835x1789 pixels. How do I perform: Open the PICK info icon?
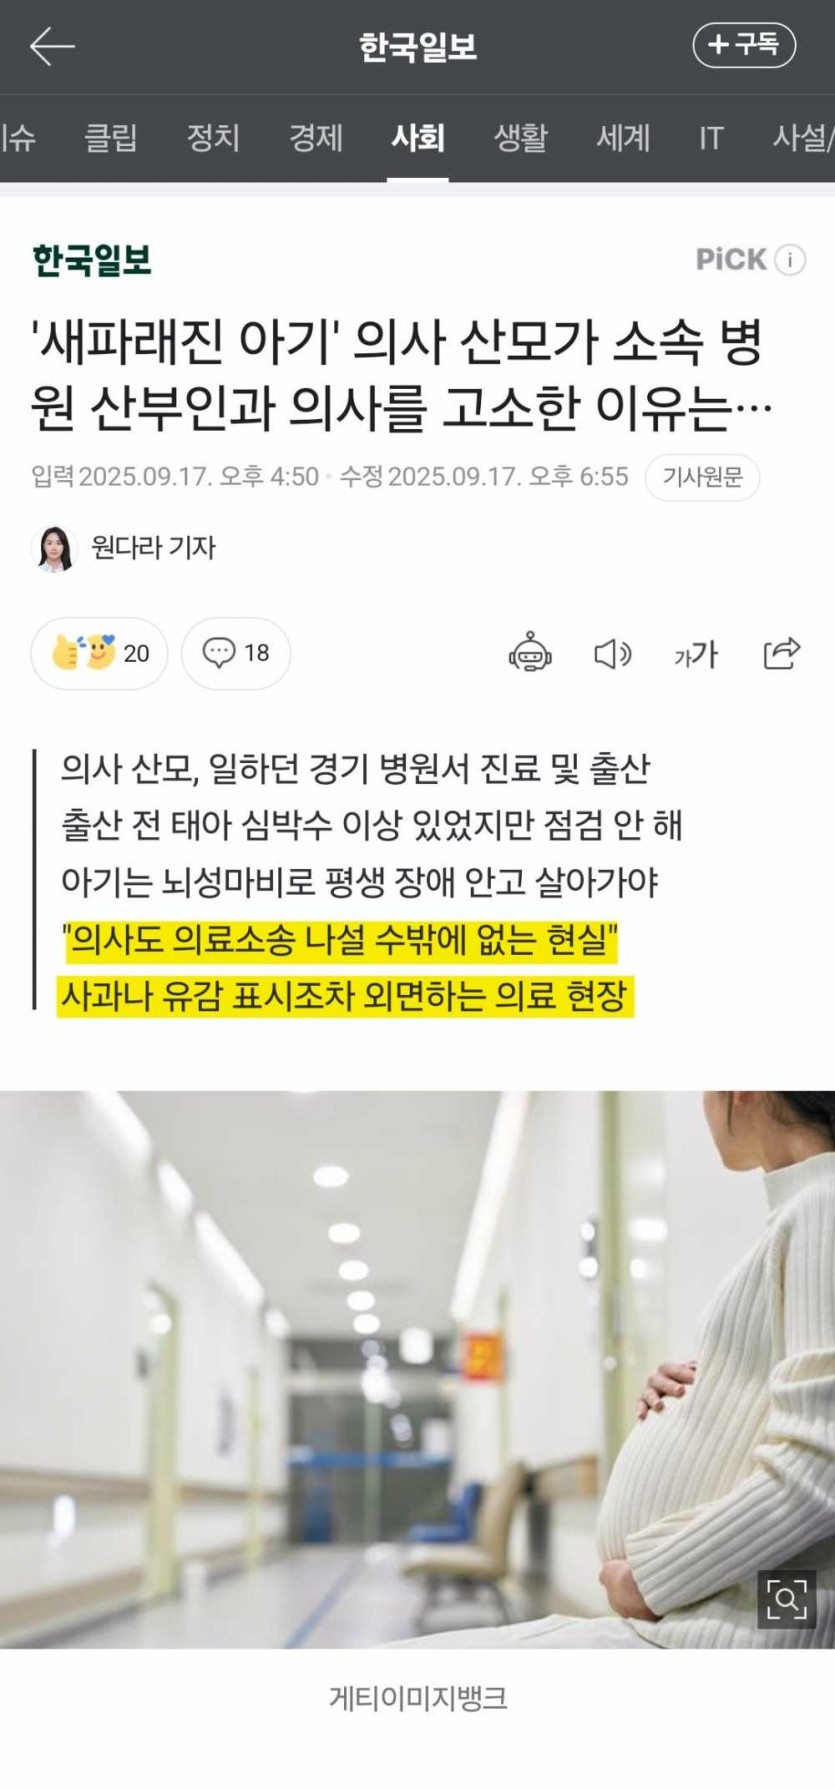pos(790,260)
